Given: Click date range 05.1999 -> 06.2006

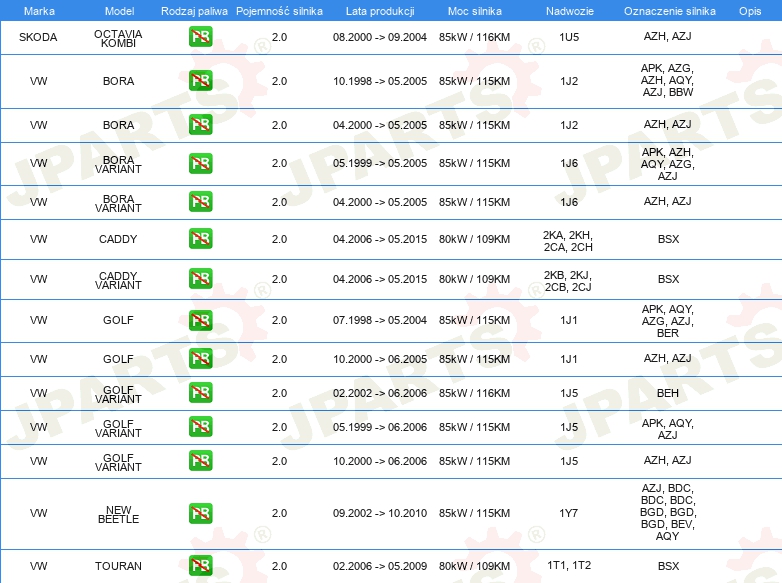Looking at the screenshot, I should pyautogui.click(x=380, y=427).
